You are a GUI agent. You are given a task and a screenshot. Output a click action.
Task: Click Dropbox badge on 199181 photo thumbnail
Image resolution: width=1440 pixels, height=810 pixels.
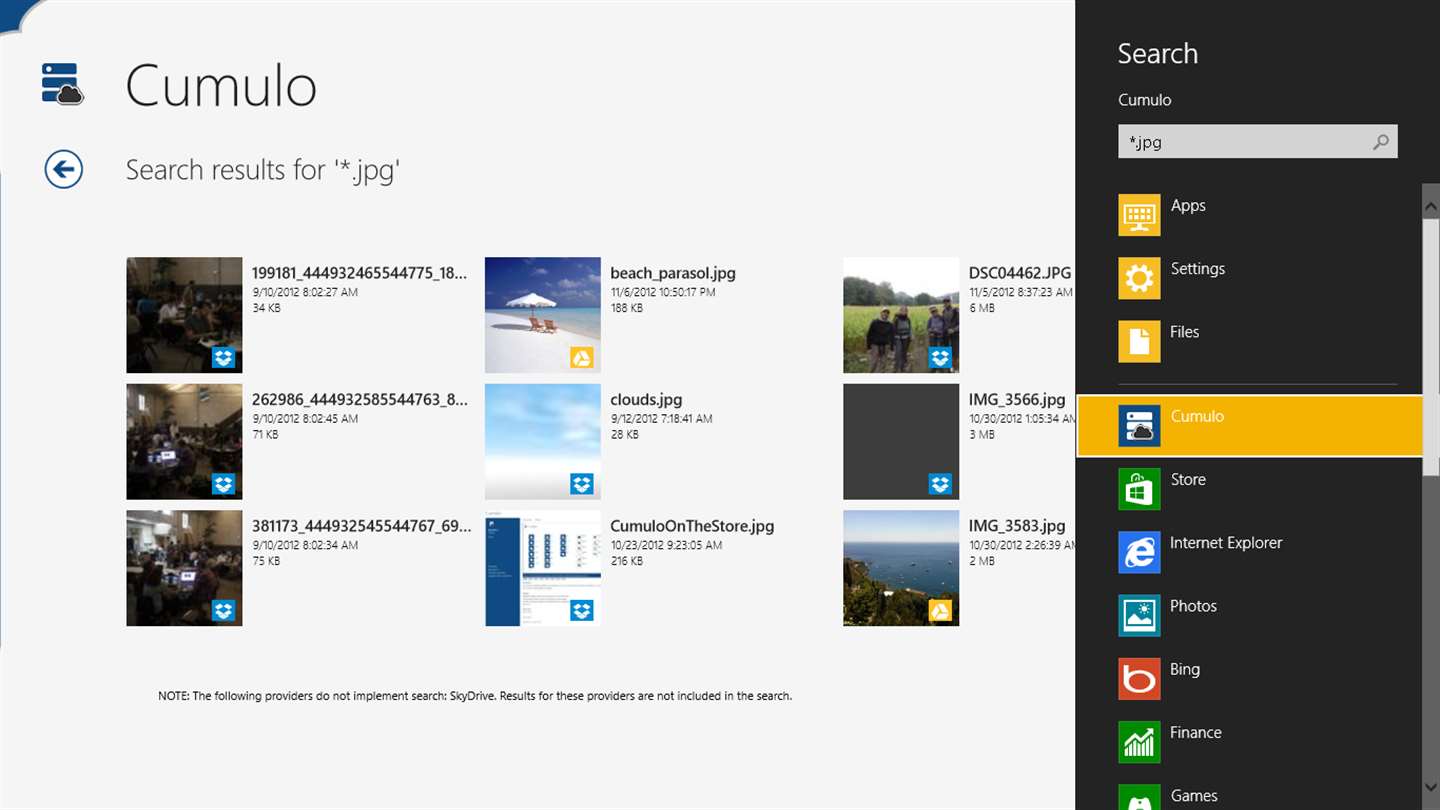223,358
